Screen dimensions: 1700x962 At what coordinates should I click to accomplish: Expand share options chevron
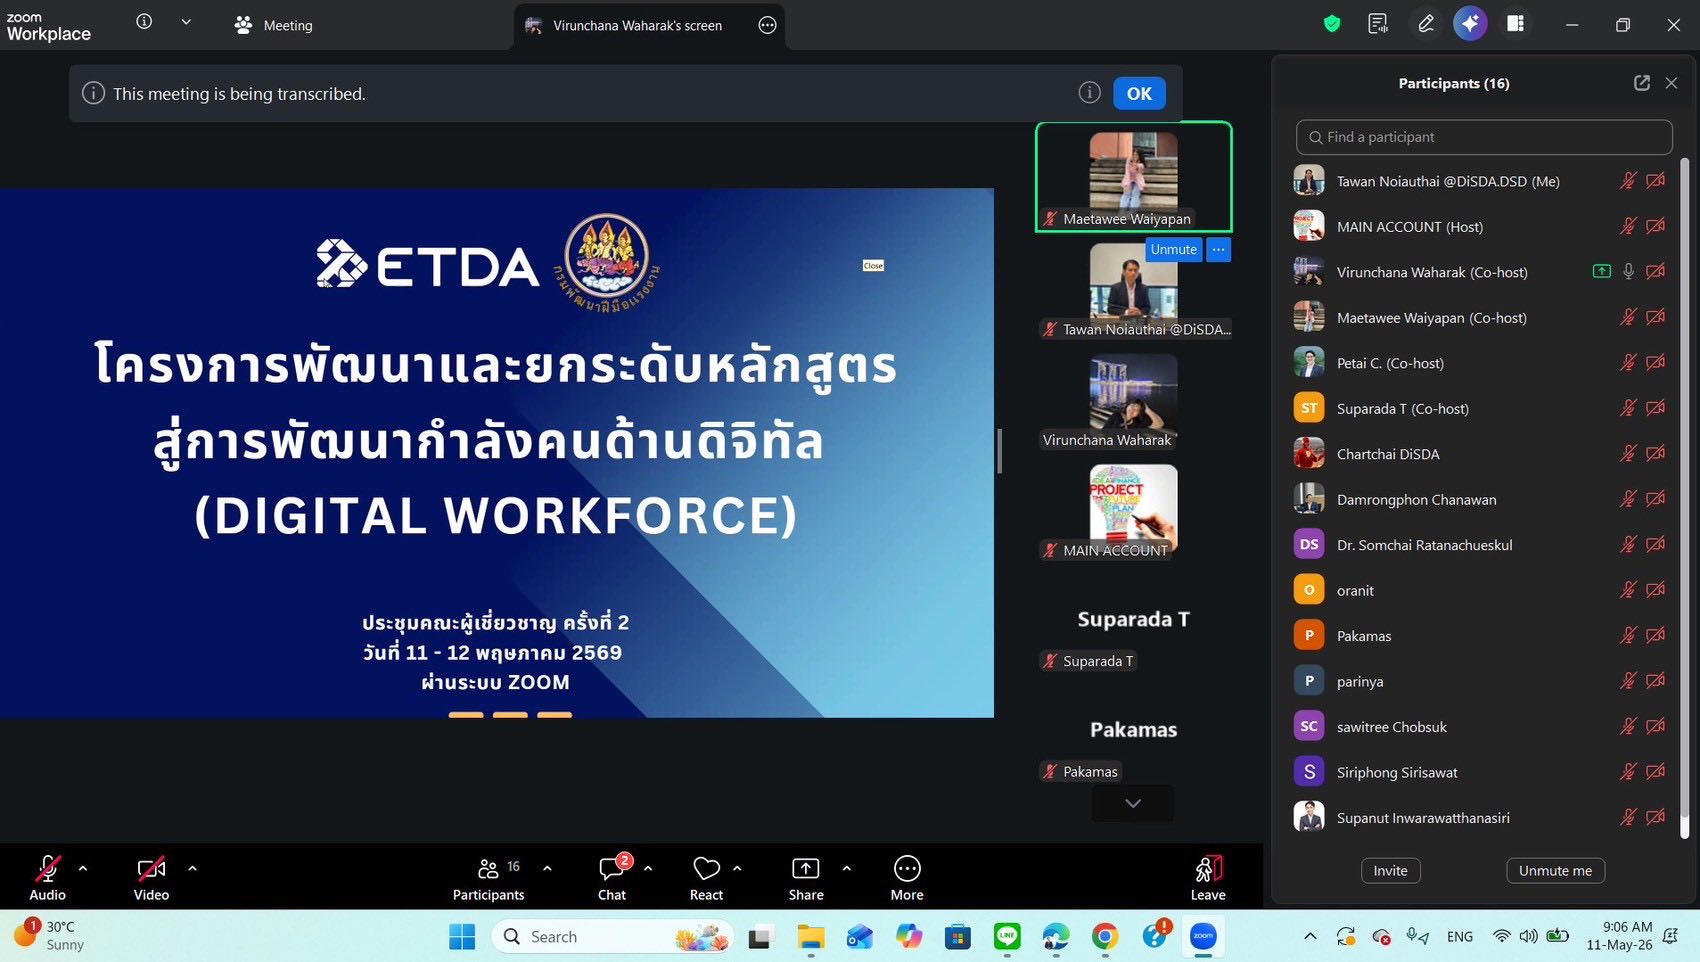(847, 869)
